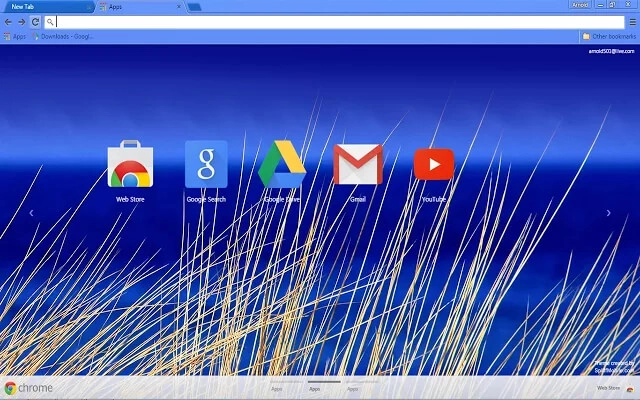This screenshot has height=400, width=640.
Task: Open the Chrome menu button
Action: pos(630,21)
